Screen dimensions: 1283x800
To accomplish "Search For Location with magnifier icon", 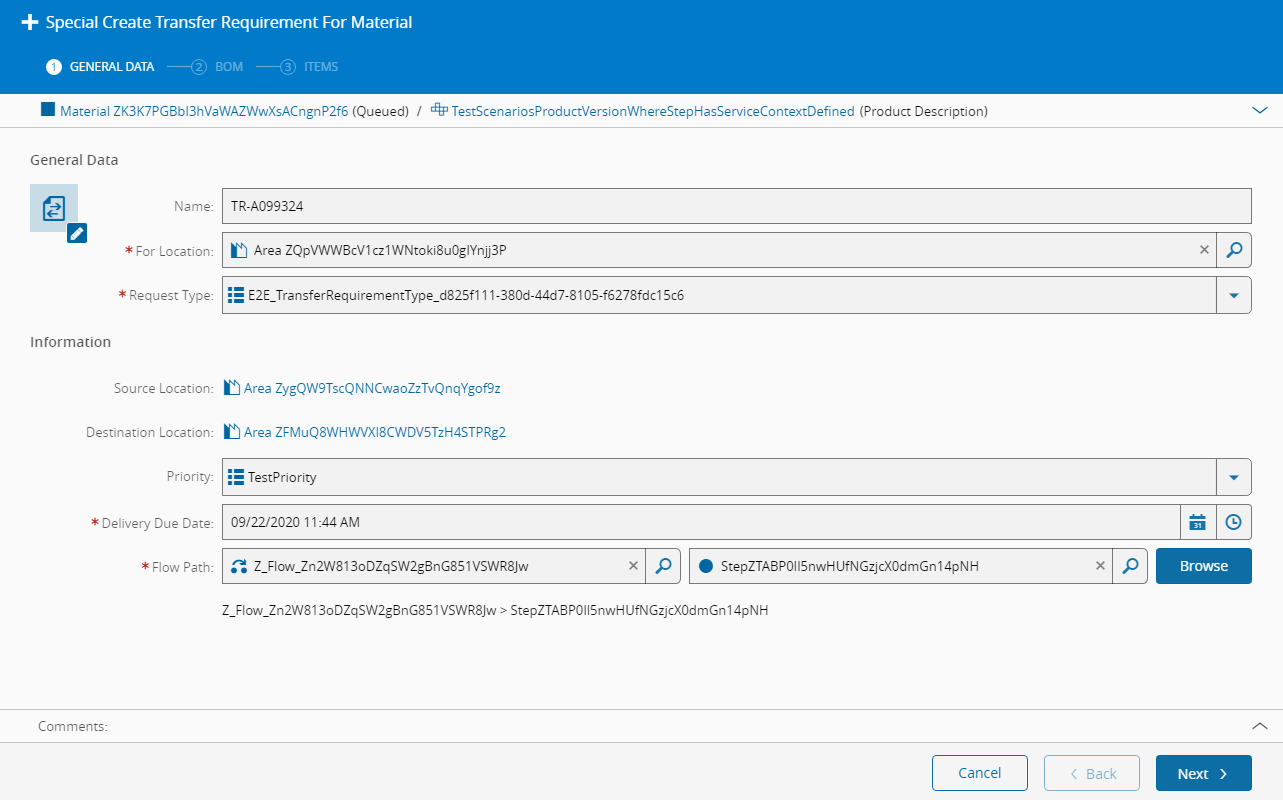I will tap(1234, 250).
